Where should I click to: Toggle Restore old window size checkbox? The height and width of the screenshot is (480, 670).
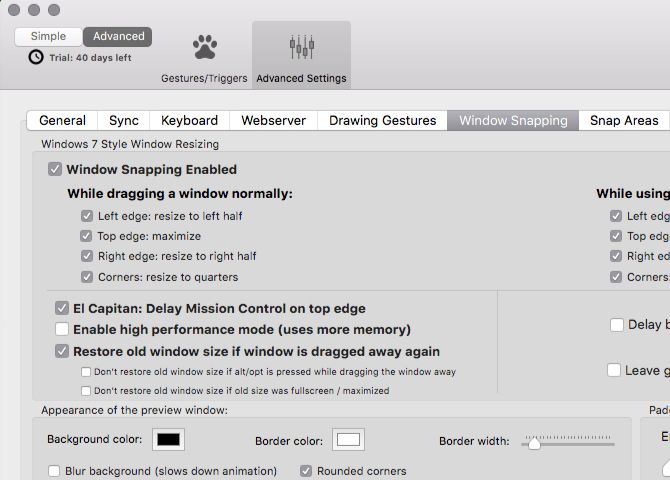pyautogui.click(x=62, y=351)
